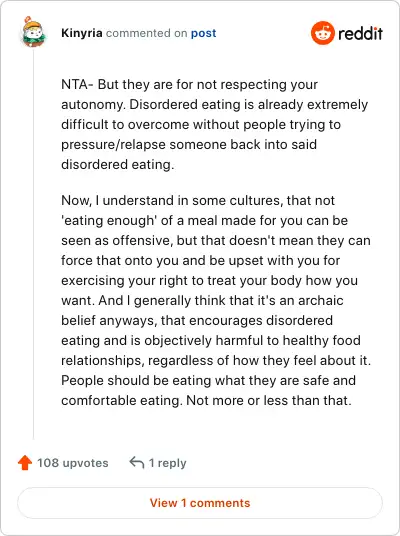The height and width of the screenshot is (536, 400).
Task: Open Kinyria's avatar image
Action: pos(33,32)
